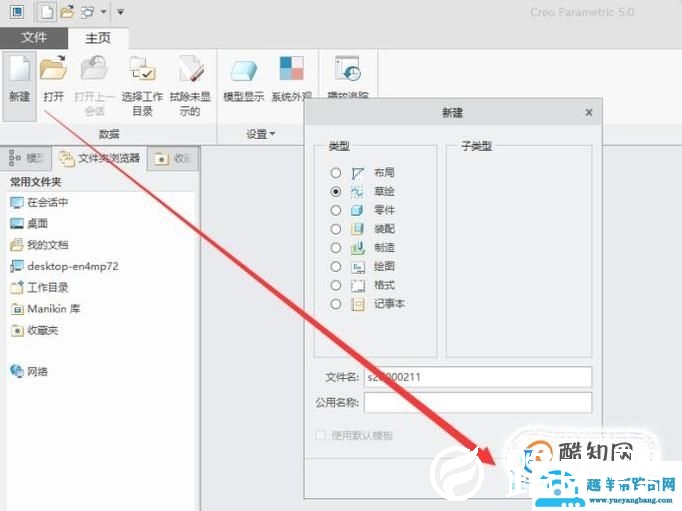Select the Drawing (绘图) radio button
The height and width of the screenshot is (511, 682).
pos(335,266)
